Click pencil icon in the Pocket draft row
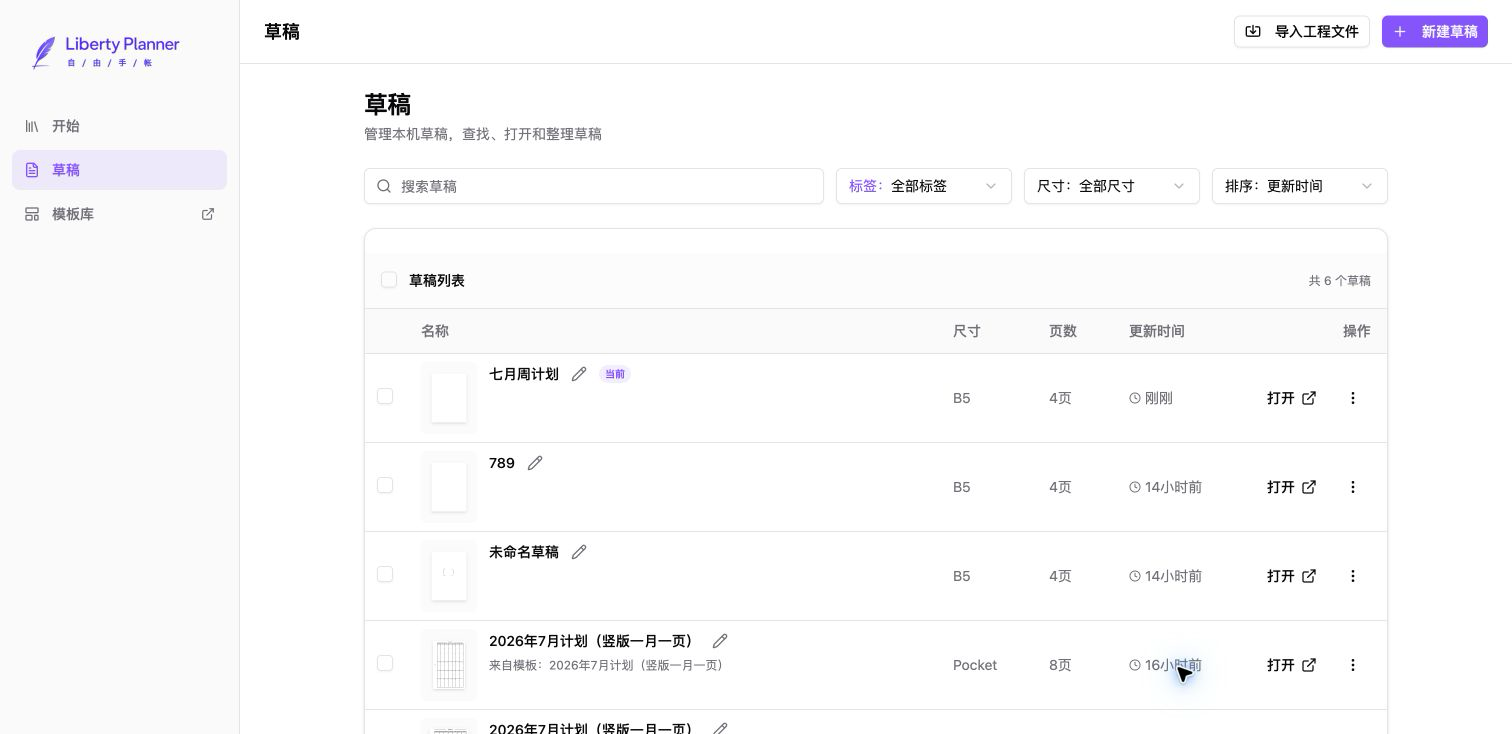 (720, 641)
